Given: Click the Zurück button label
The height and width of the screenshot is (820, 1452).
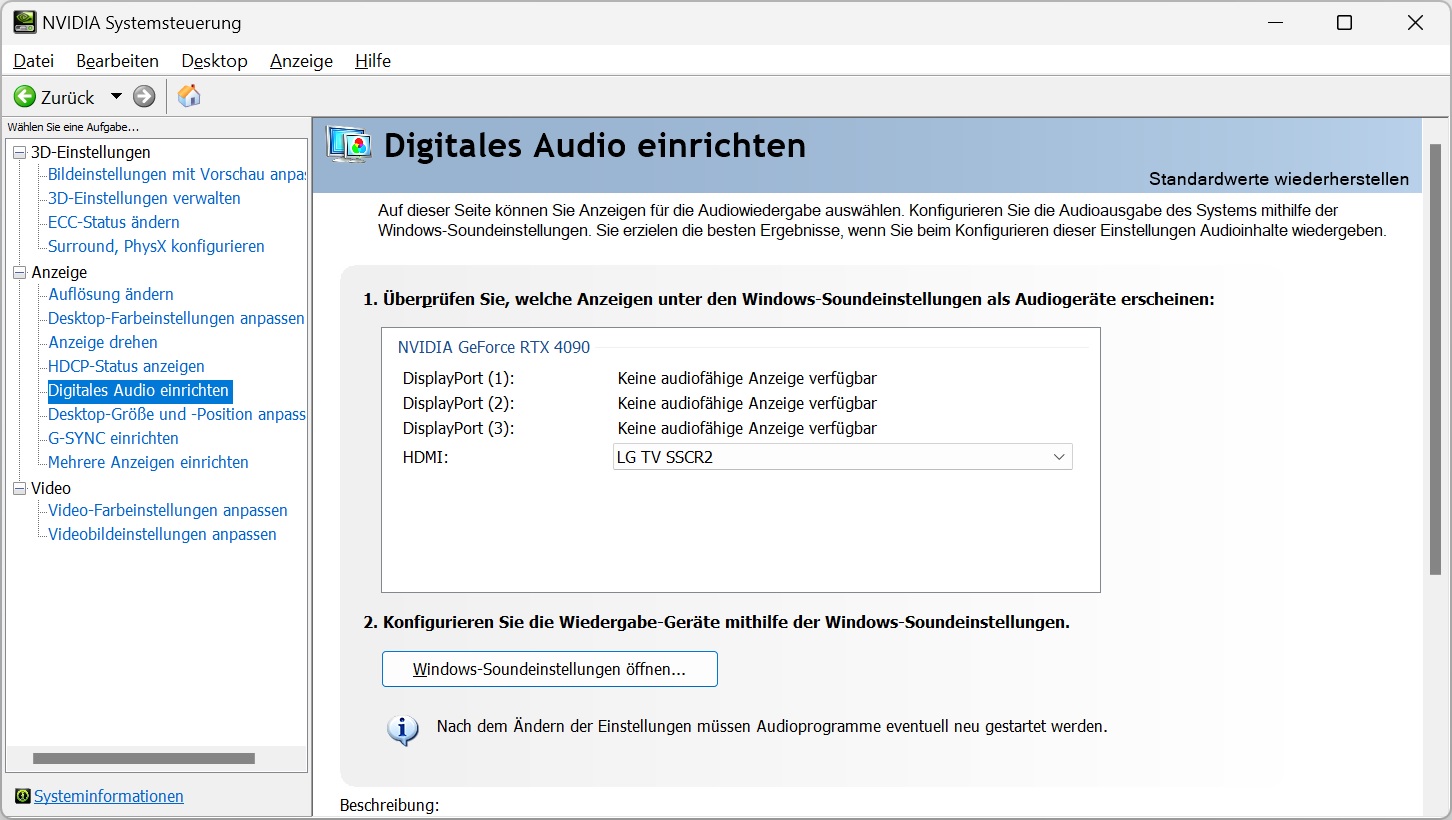Looking at the screenshot, I should pos(68,97).
